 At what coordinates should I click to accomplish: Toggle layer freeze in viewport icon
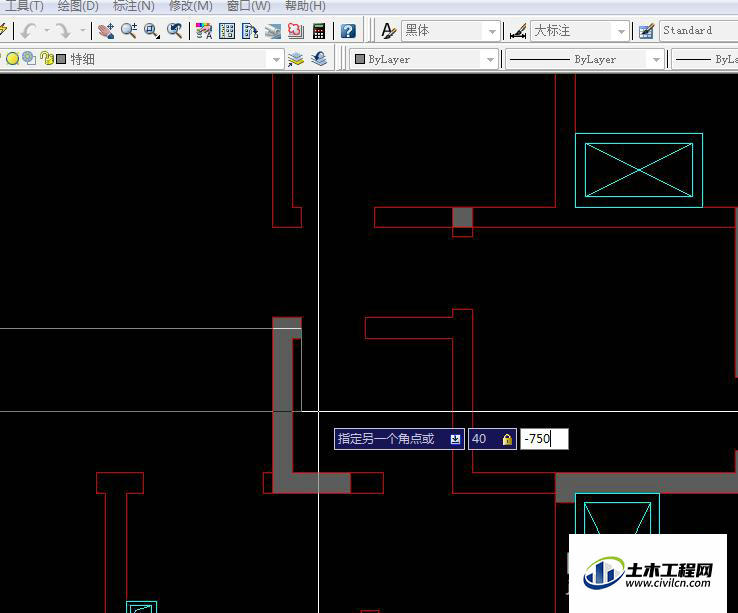tap(29, 58)
